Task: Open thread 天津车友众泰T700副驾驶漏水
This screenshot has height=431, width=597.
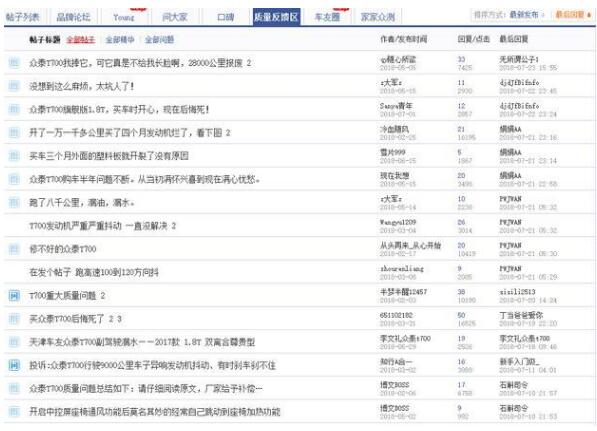Action: 142,342
